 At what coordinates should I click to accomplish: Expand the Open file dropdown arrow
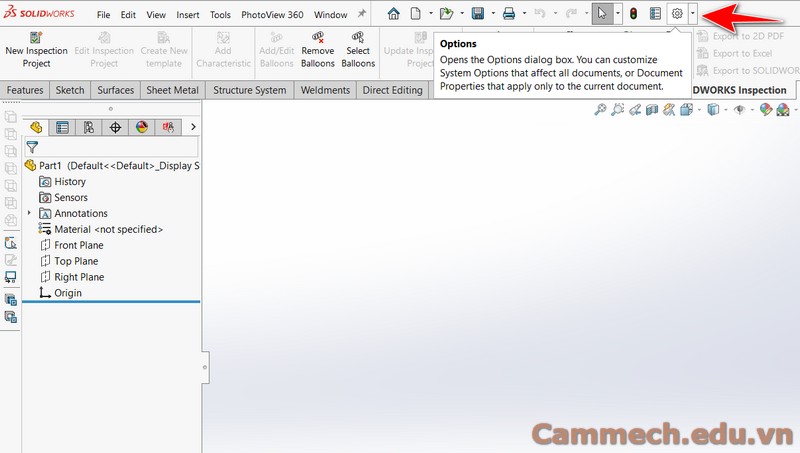click(462, 14)
